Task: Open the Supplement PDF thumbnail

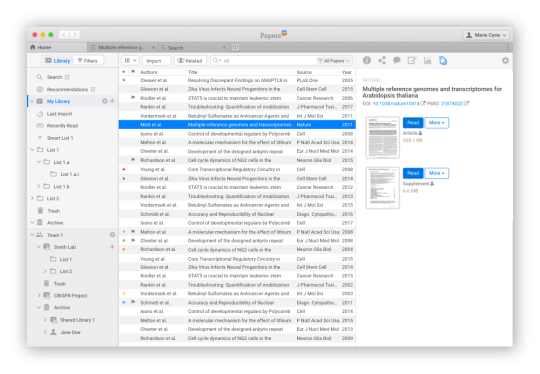Action: 383,188
